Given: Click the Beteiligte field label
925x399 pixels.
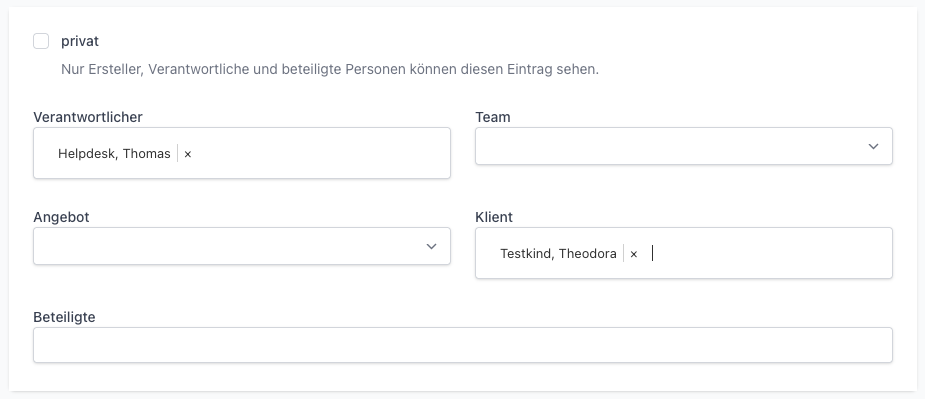Looking at the screenshot, I should click(64, 317).
